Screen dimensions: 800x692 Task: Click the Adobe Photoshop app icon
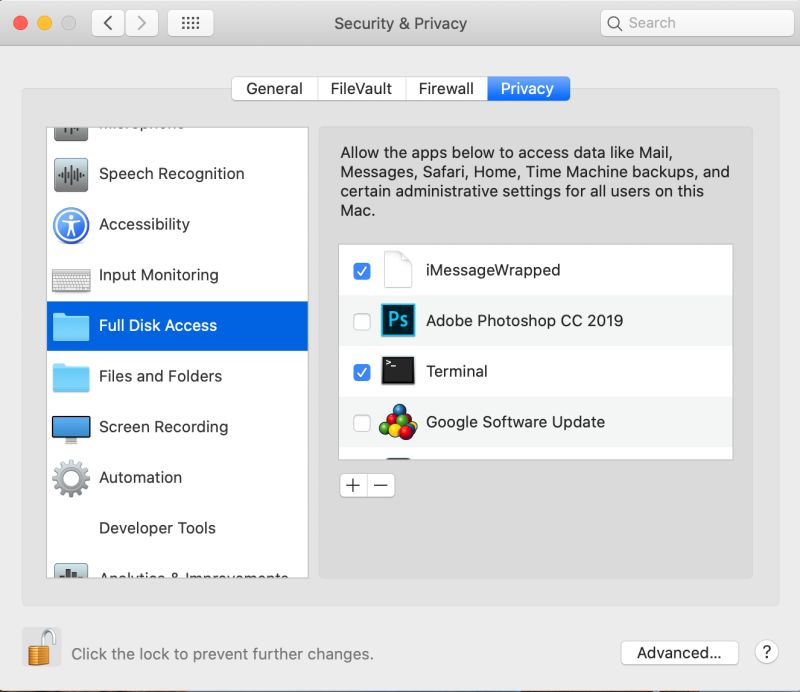coord(397,320)
